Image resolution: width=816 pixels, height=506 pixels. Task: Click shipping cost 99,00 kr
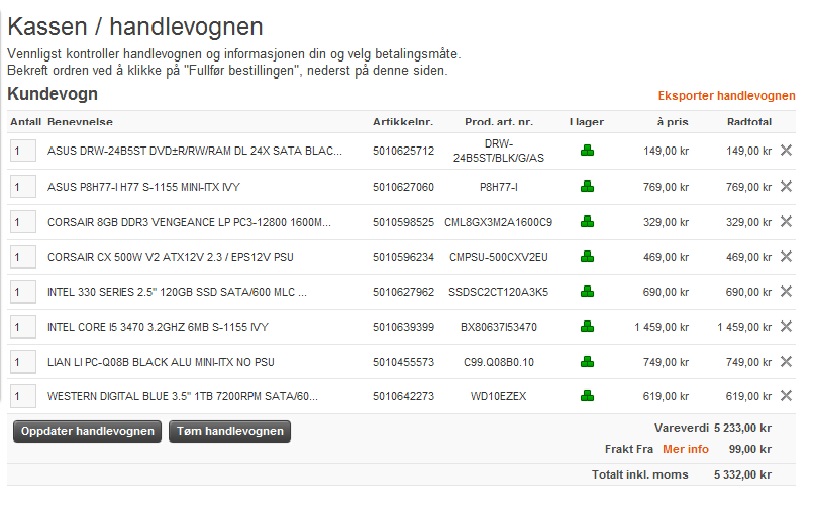(x=750, y=449)
